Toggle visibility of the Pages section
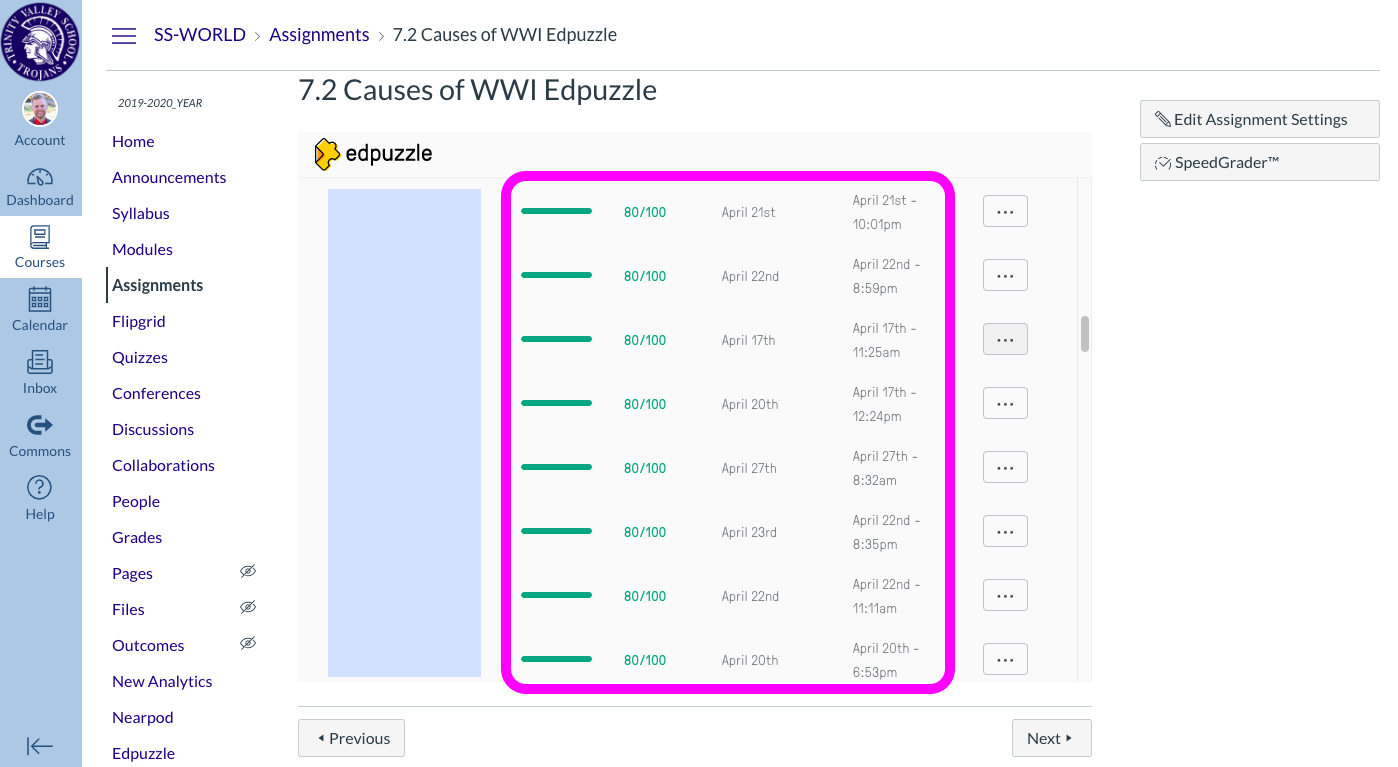The image size is (1398, 767). pos(247,571)
